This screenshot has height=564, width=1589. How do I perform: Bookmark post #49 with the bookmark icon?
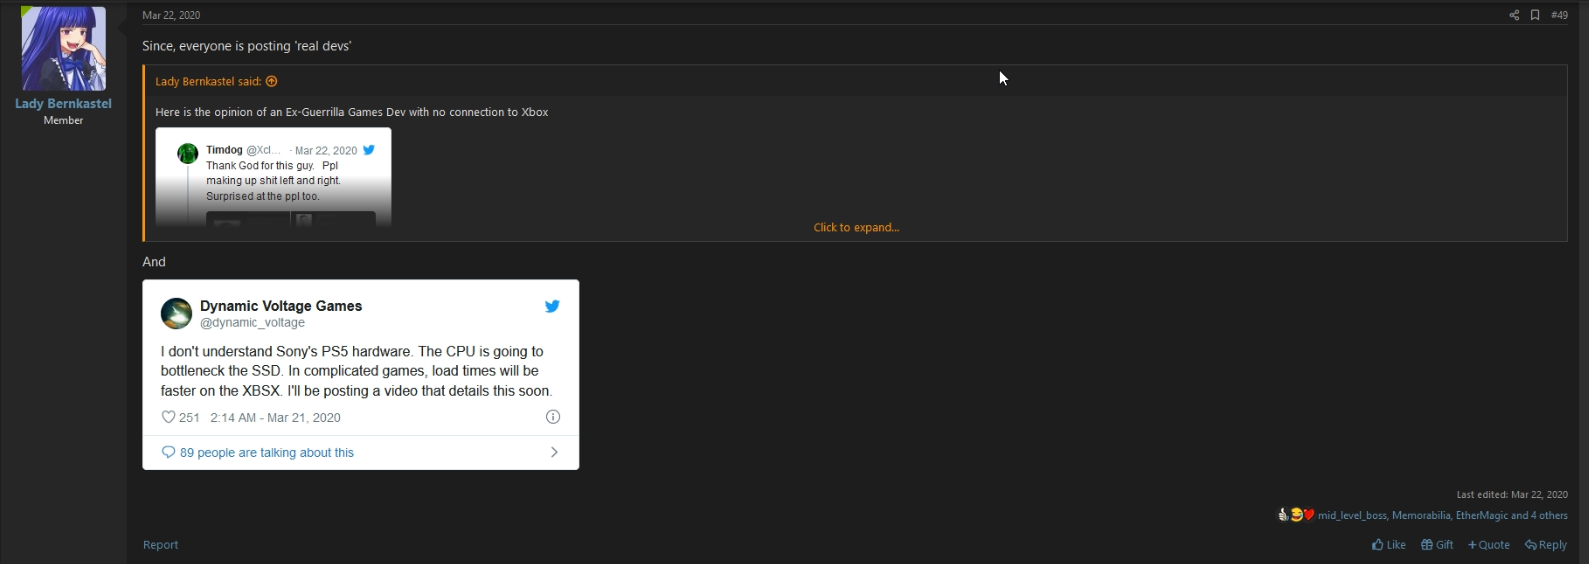[1535, 15]
